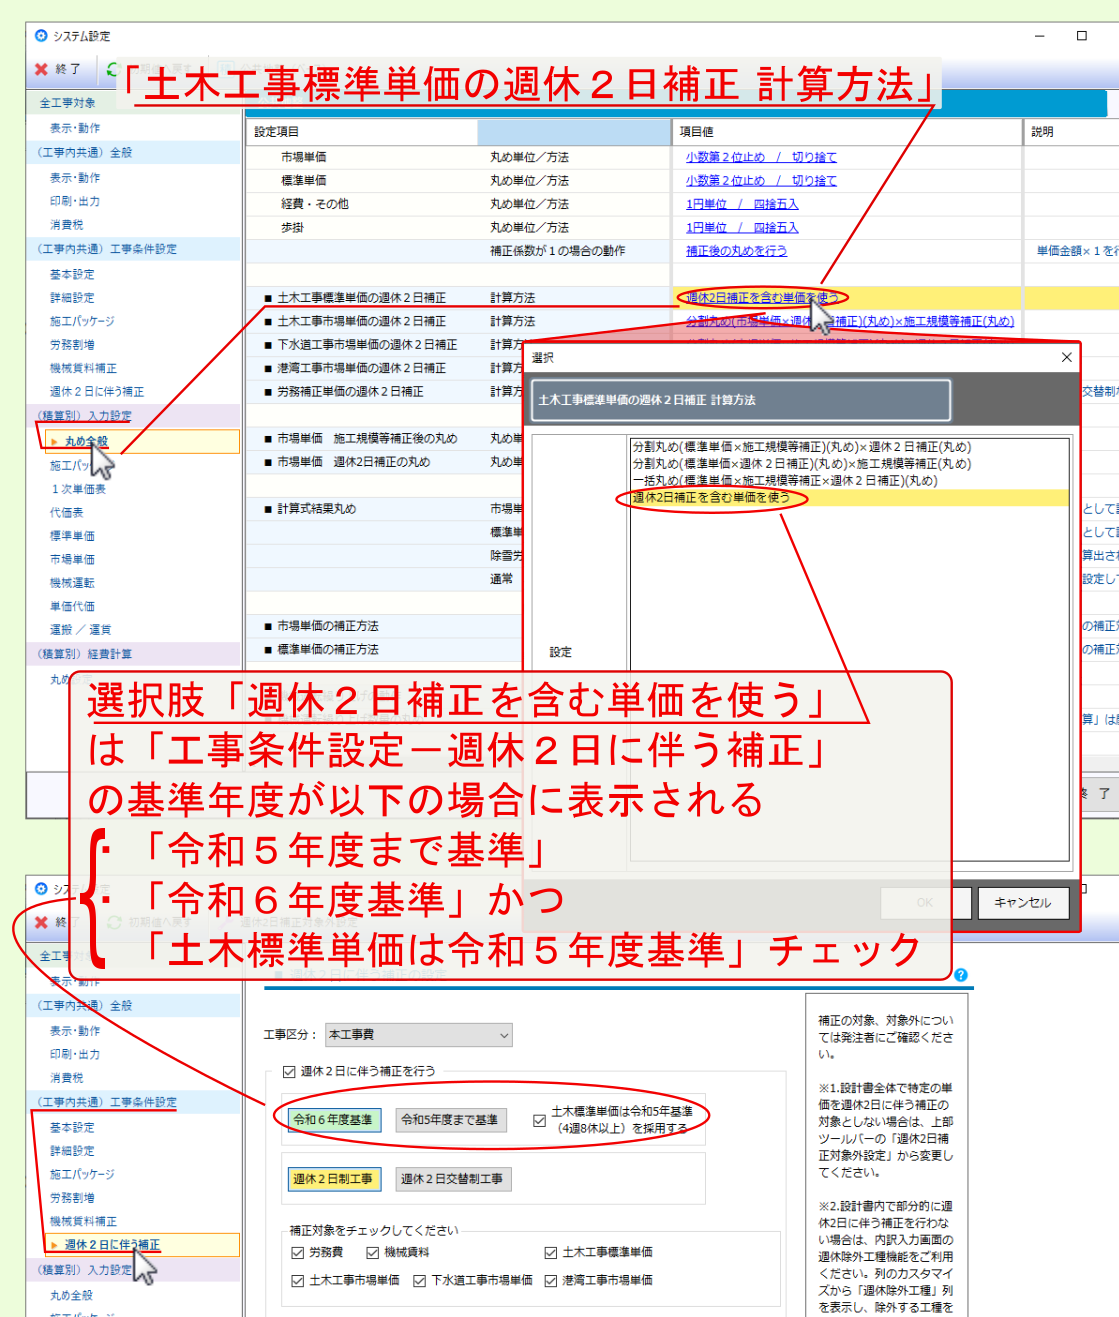
Task: Click the システム設定 title bar app icon
Action: 41,36
